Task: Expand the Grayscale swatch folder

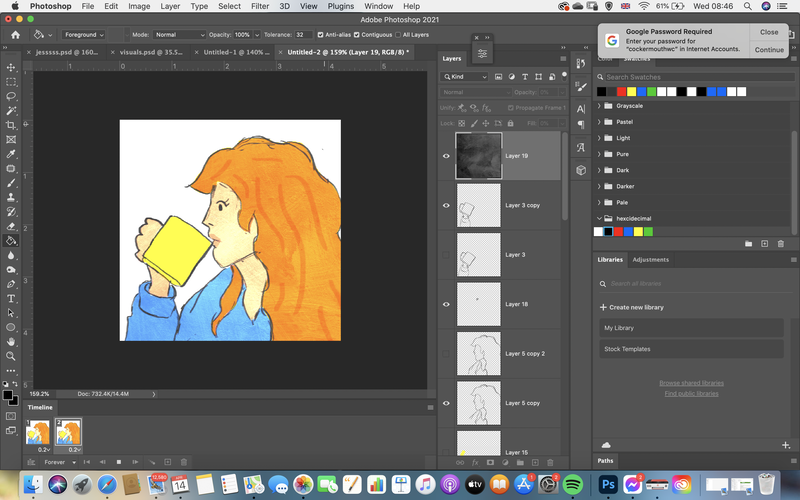Action: click(x=599, y=106)
